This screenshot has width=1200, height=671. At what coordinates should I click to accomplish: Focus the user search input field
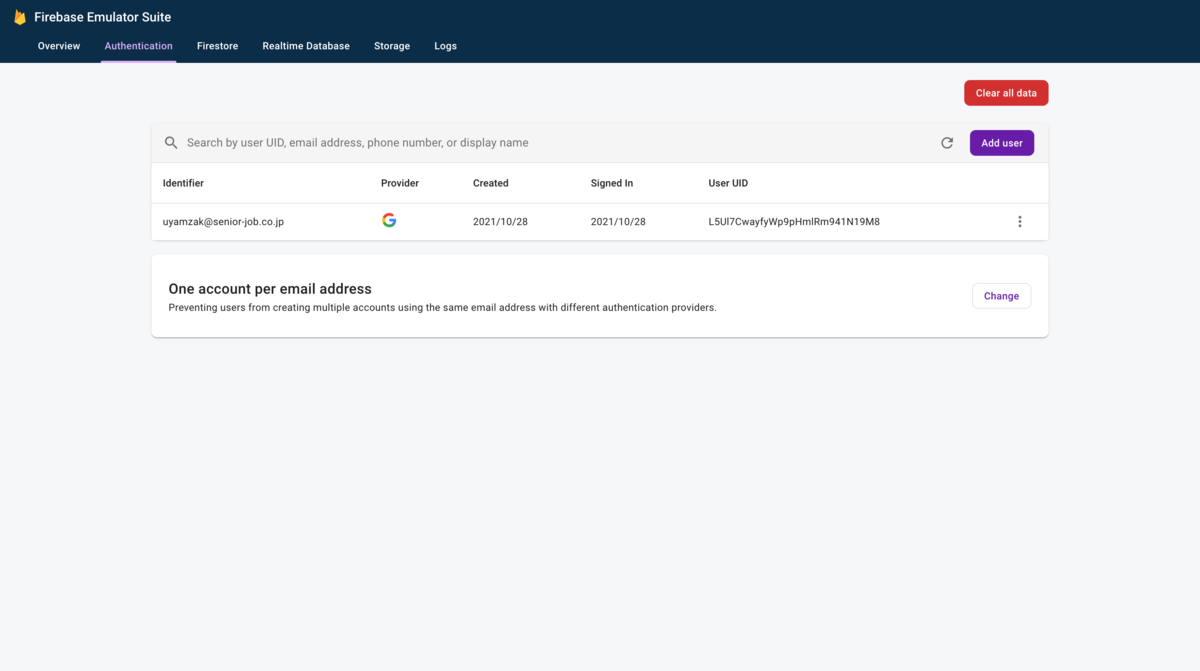(x=556, y=143)
